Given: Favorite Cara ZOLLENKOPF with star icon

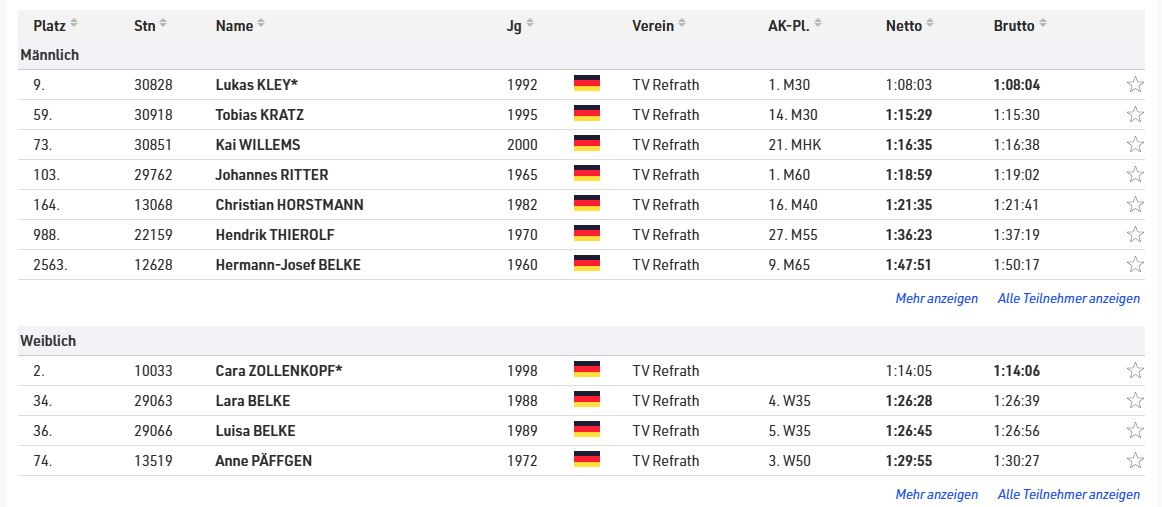Looking at the screenshot, I should (x=1135, y=371).
